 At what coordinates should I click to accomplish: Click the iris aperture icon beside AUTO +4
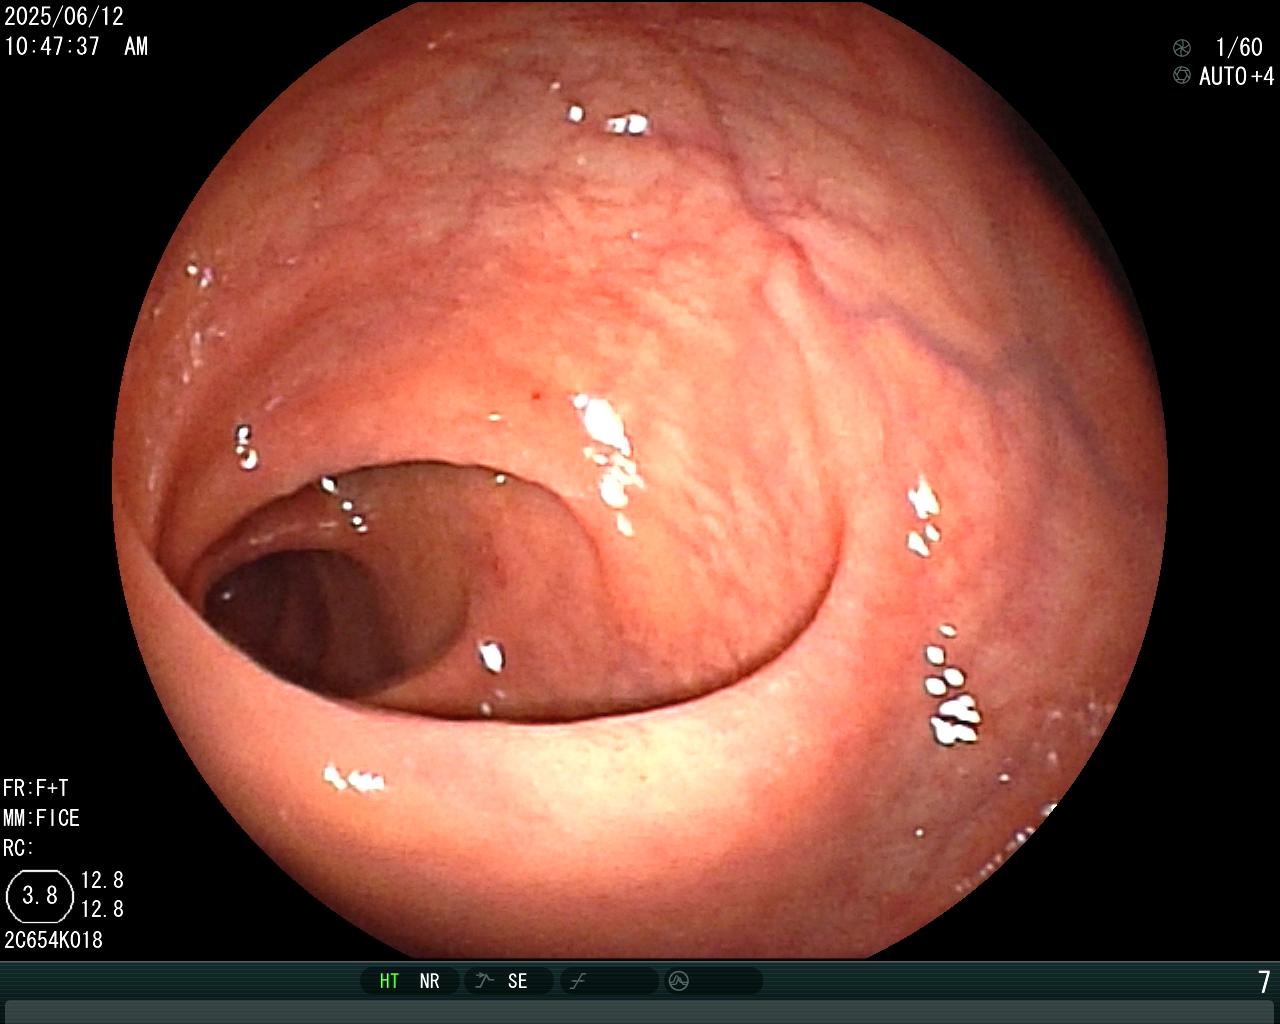coord(1182,76)
